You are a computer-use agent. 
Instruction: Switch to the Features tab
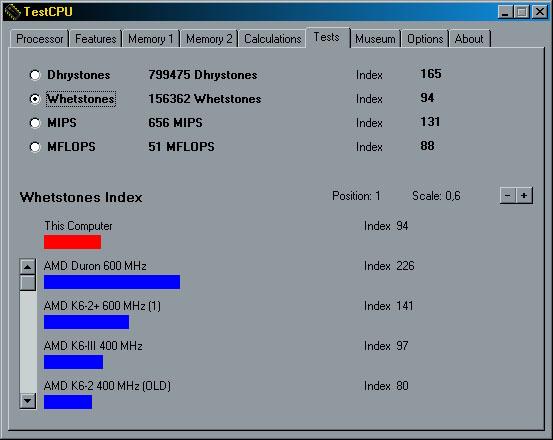point(96,39)
